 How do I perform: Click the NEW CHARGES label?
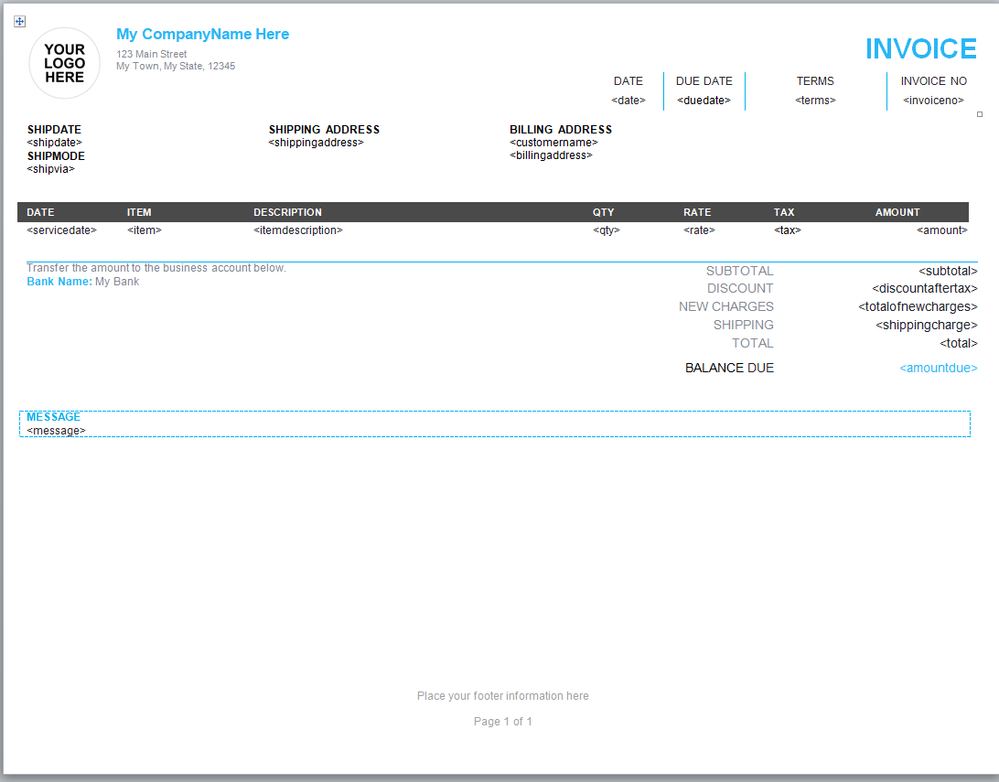coord(726,307)
